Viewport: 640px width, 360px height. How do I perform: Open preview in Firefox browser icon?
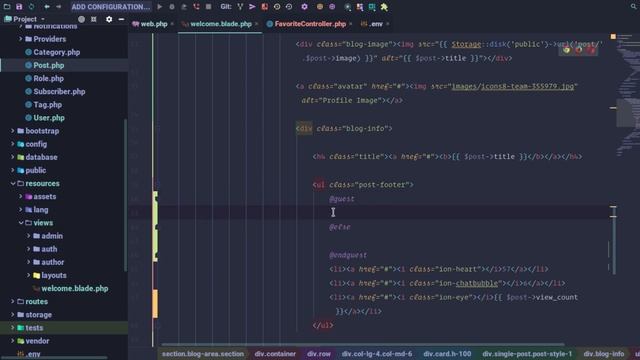pyautogui.click(x=579, y=50)
